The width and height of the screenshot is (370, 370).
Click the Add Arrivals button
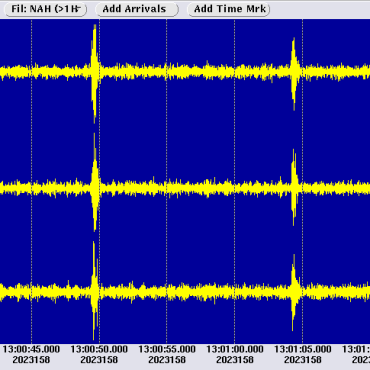(137, 9)
